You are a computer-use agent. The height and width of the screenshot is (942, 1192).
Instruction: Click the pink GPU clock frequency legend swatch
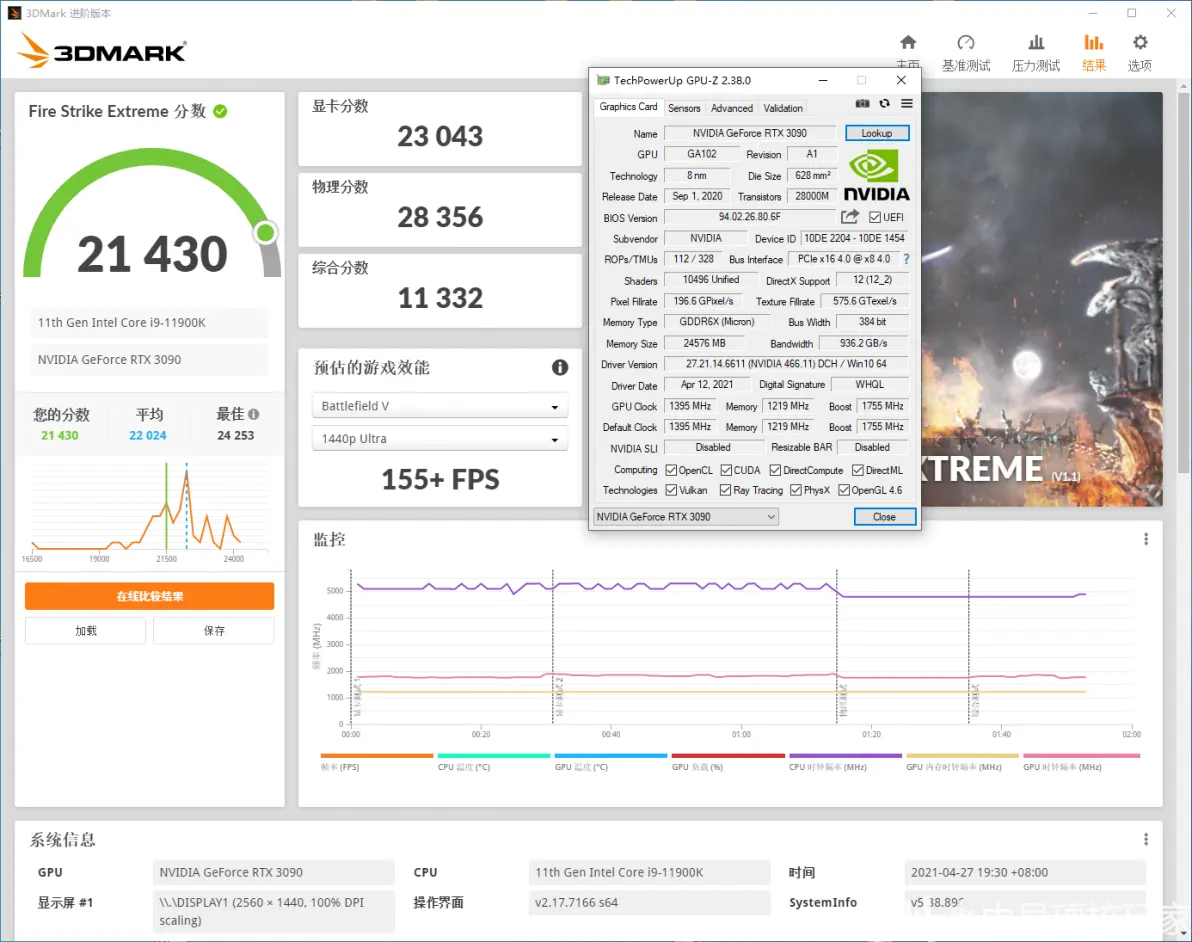pyautogui.click(x=1081, y=756)
